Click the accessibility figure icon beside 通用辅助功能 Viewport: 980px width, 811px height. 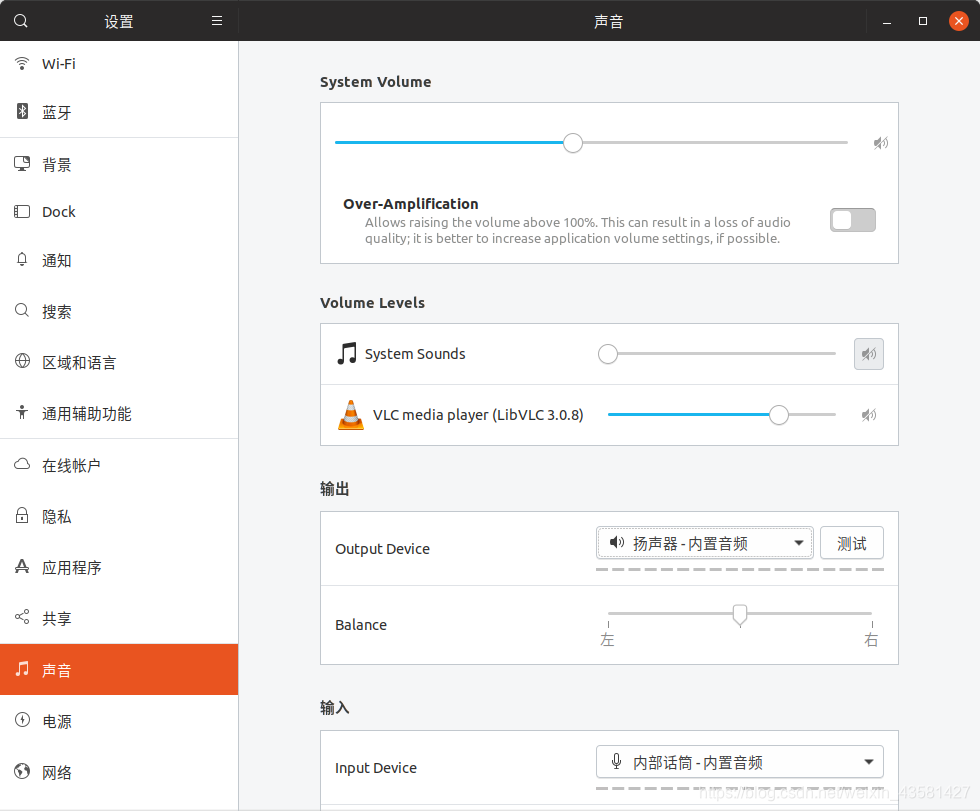[22, 412]
